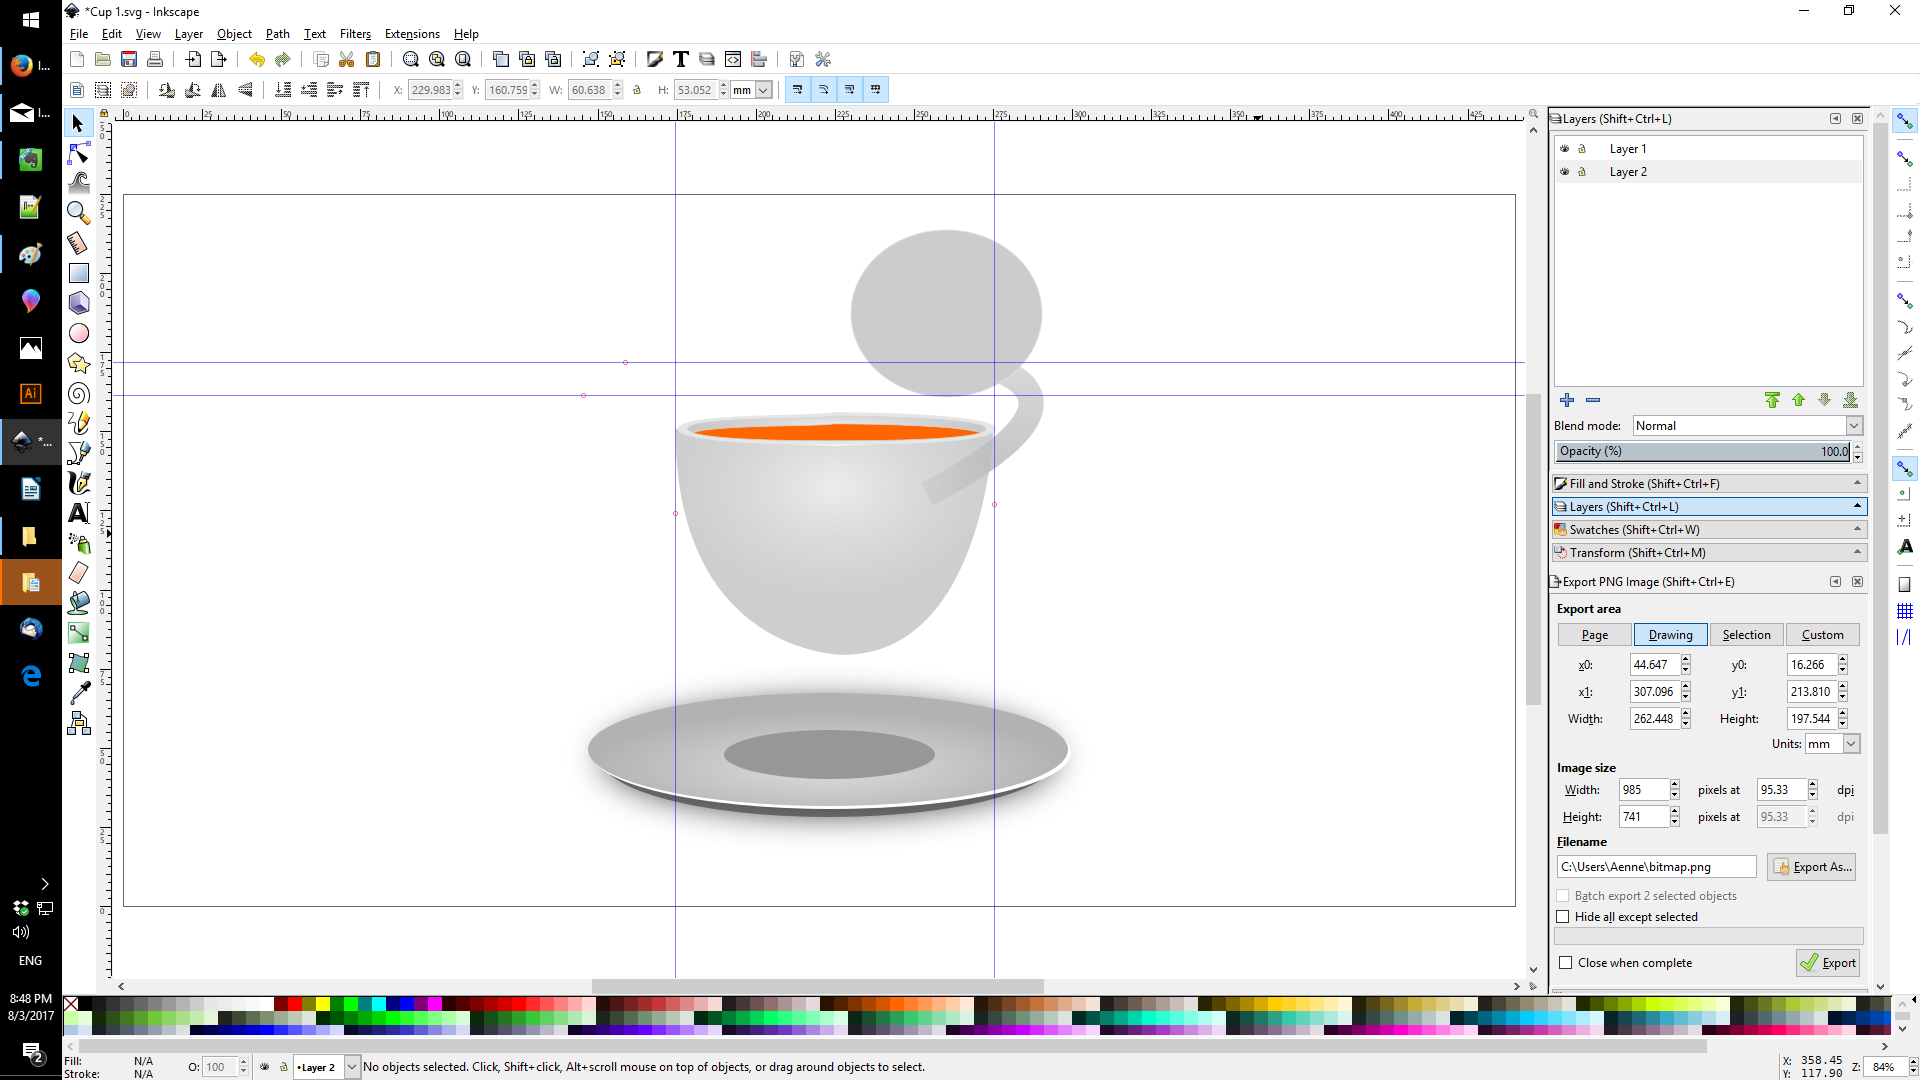
Task: Select the Gradient tool
Action: [x=79, y=632]
